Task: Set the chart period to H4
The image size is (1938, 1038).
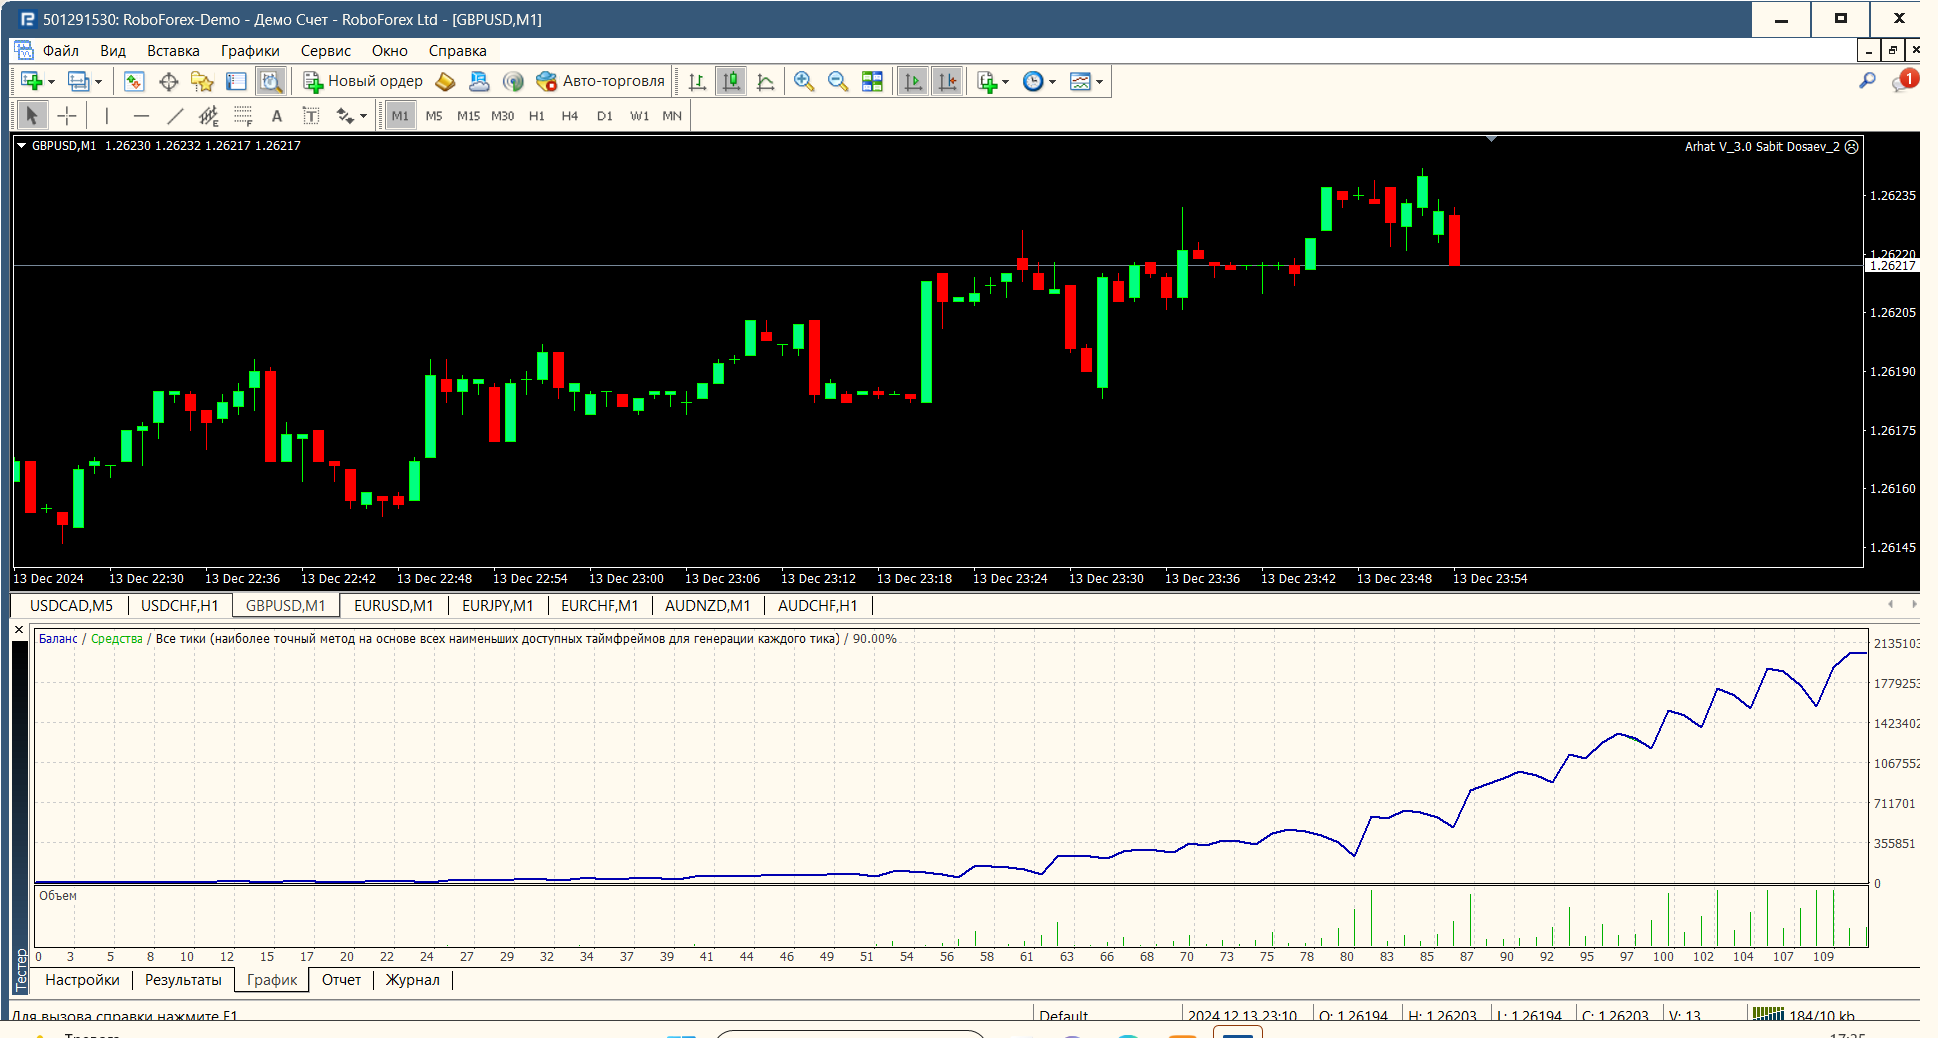Action: pos(570,116)
